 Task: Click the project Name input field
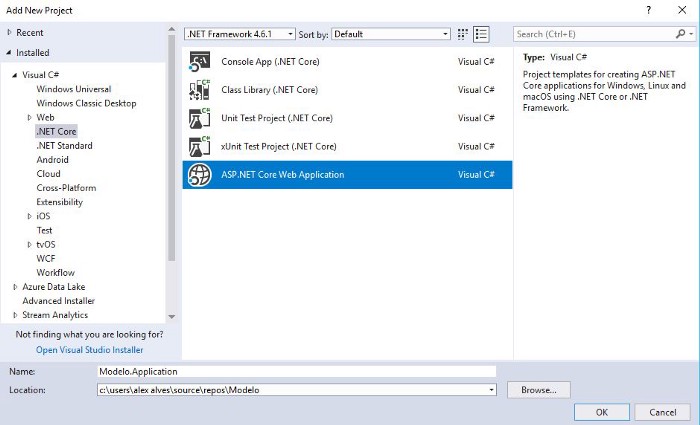coord(296,371)
